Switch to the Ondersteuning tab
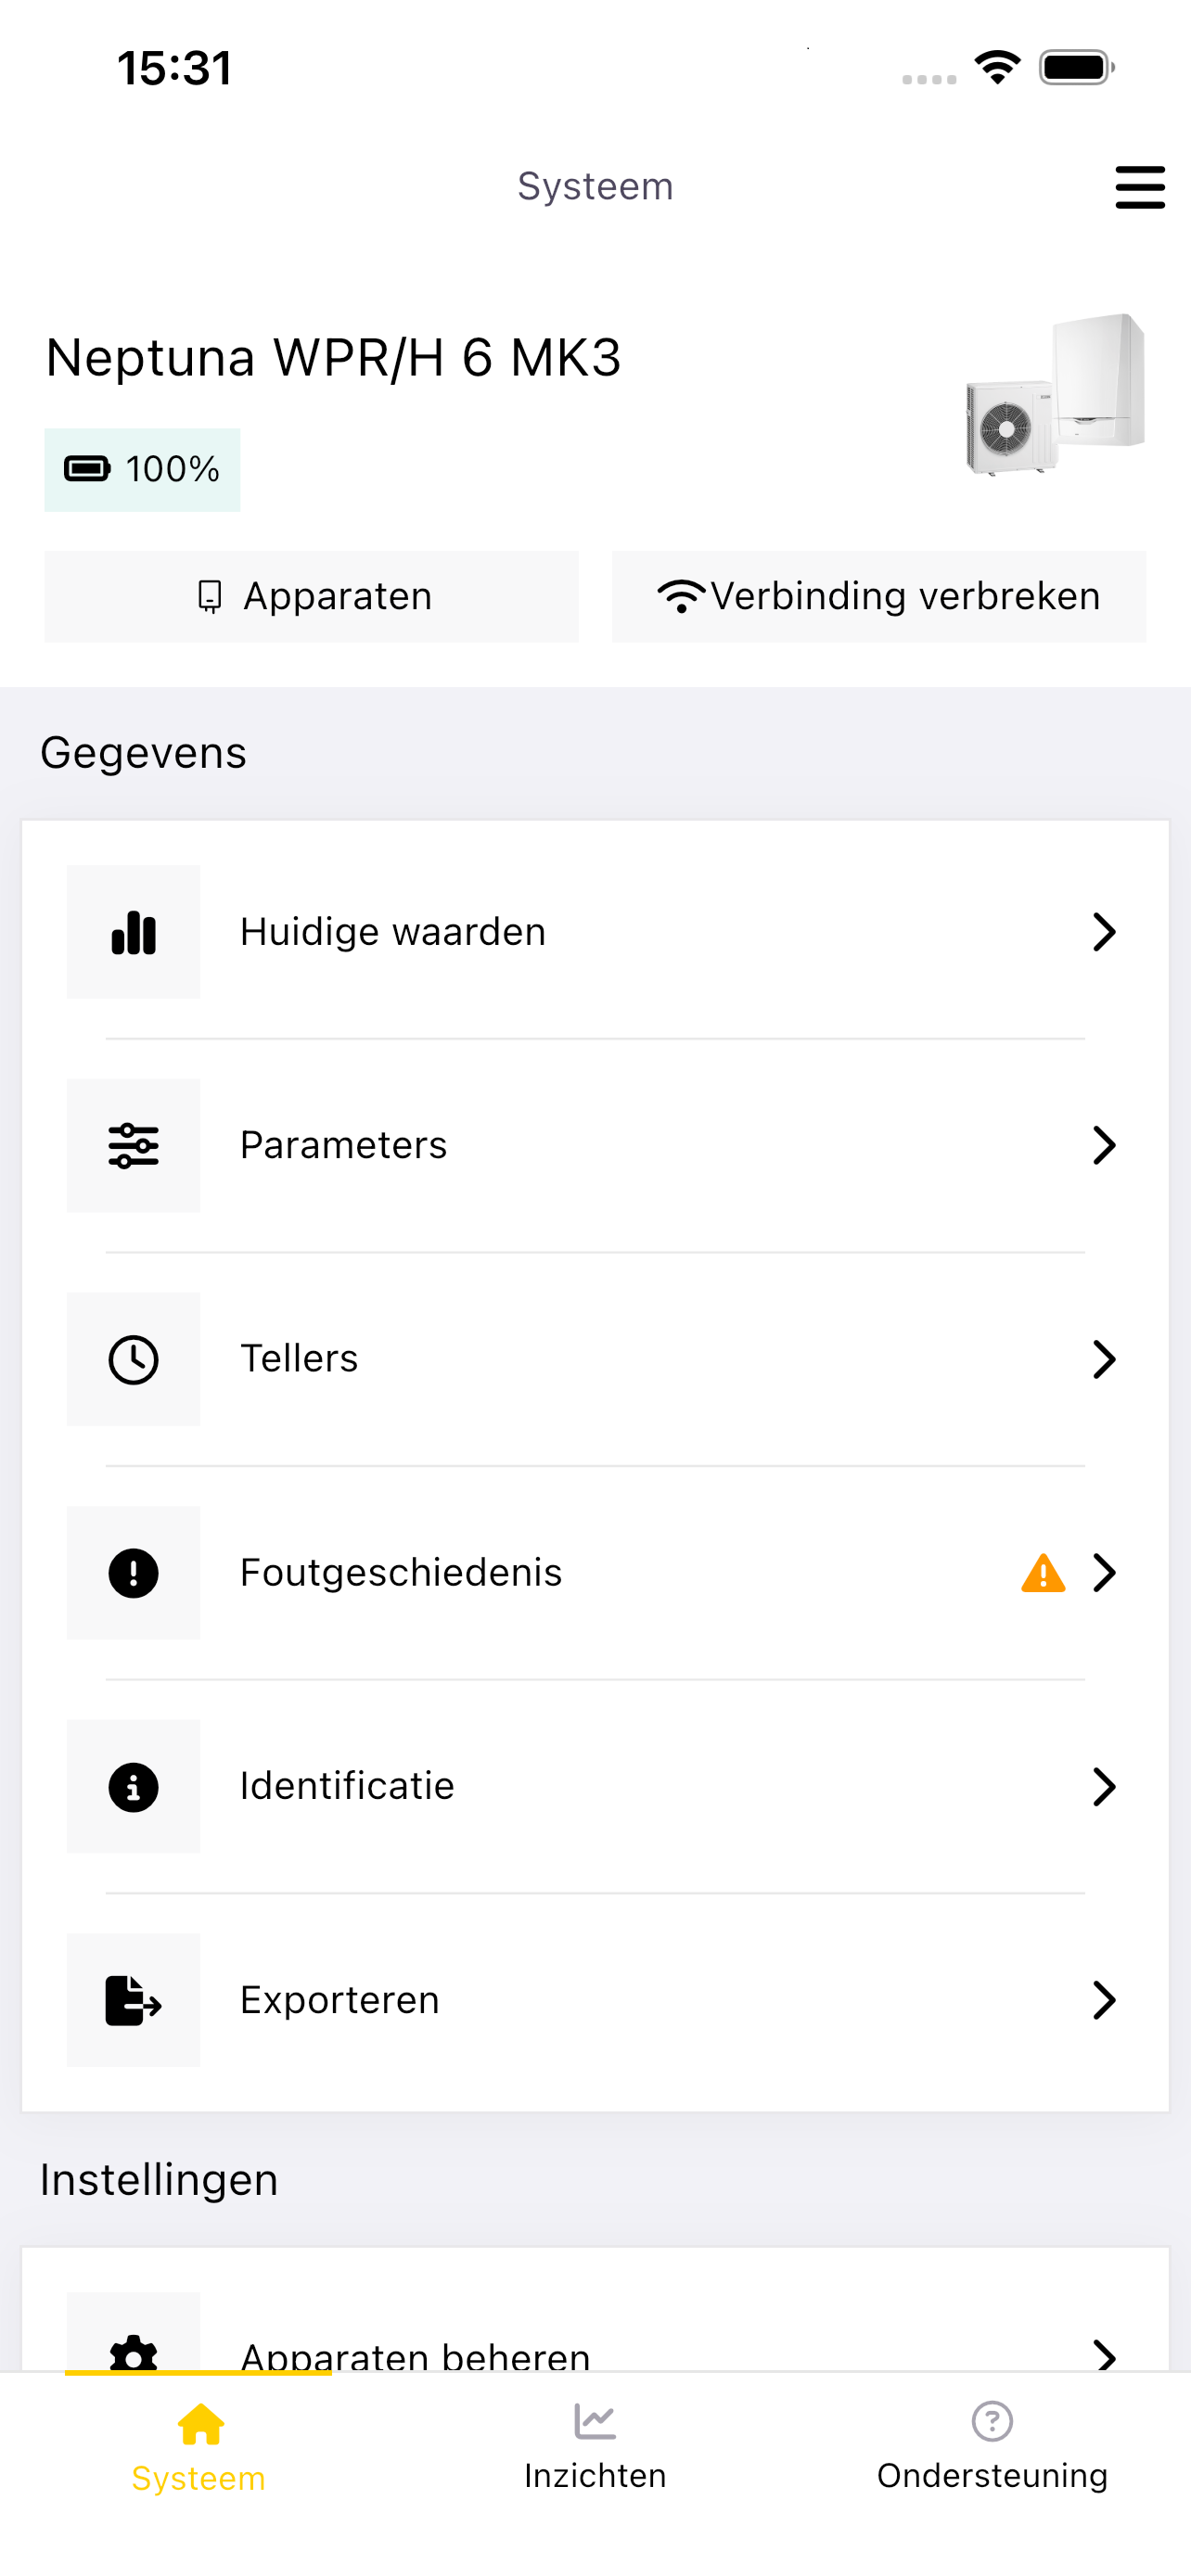The width and height of the screenshot is (1191, 2576). (992, 2446)
